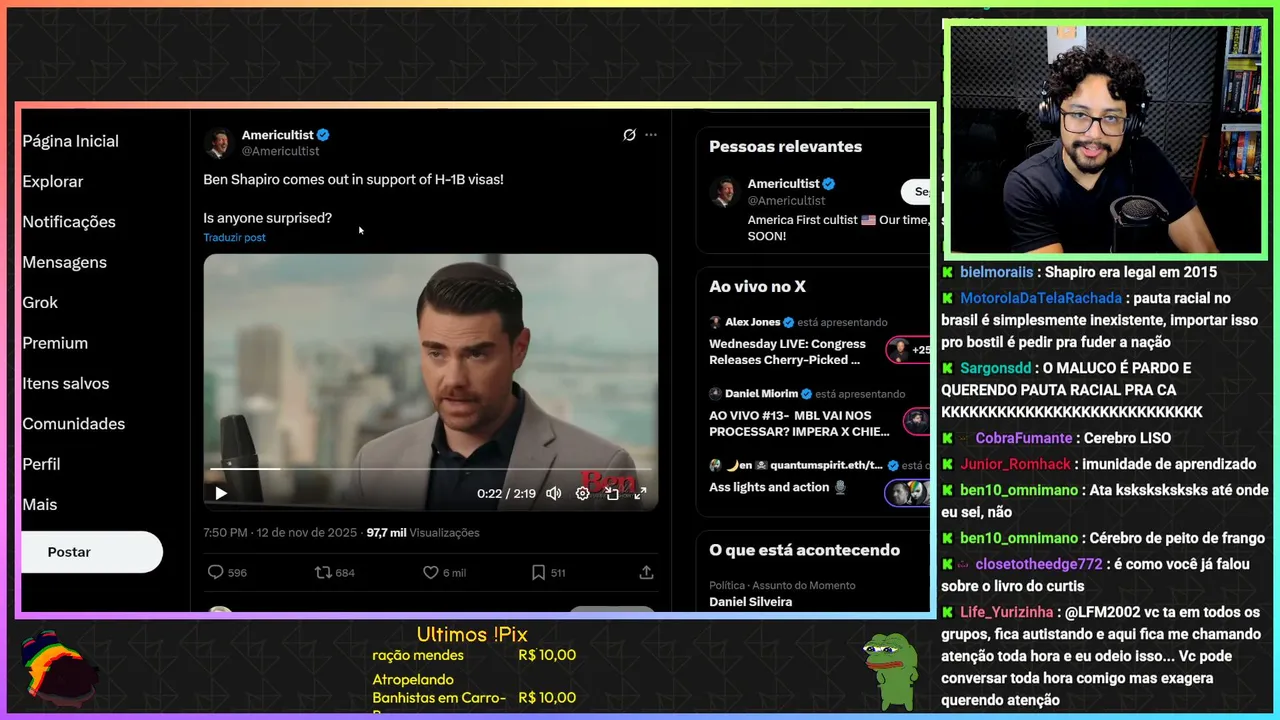1280x720 pixels.
Task: Click the Grok explain icon on post
Action: click(629, 135)
